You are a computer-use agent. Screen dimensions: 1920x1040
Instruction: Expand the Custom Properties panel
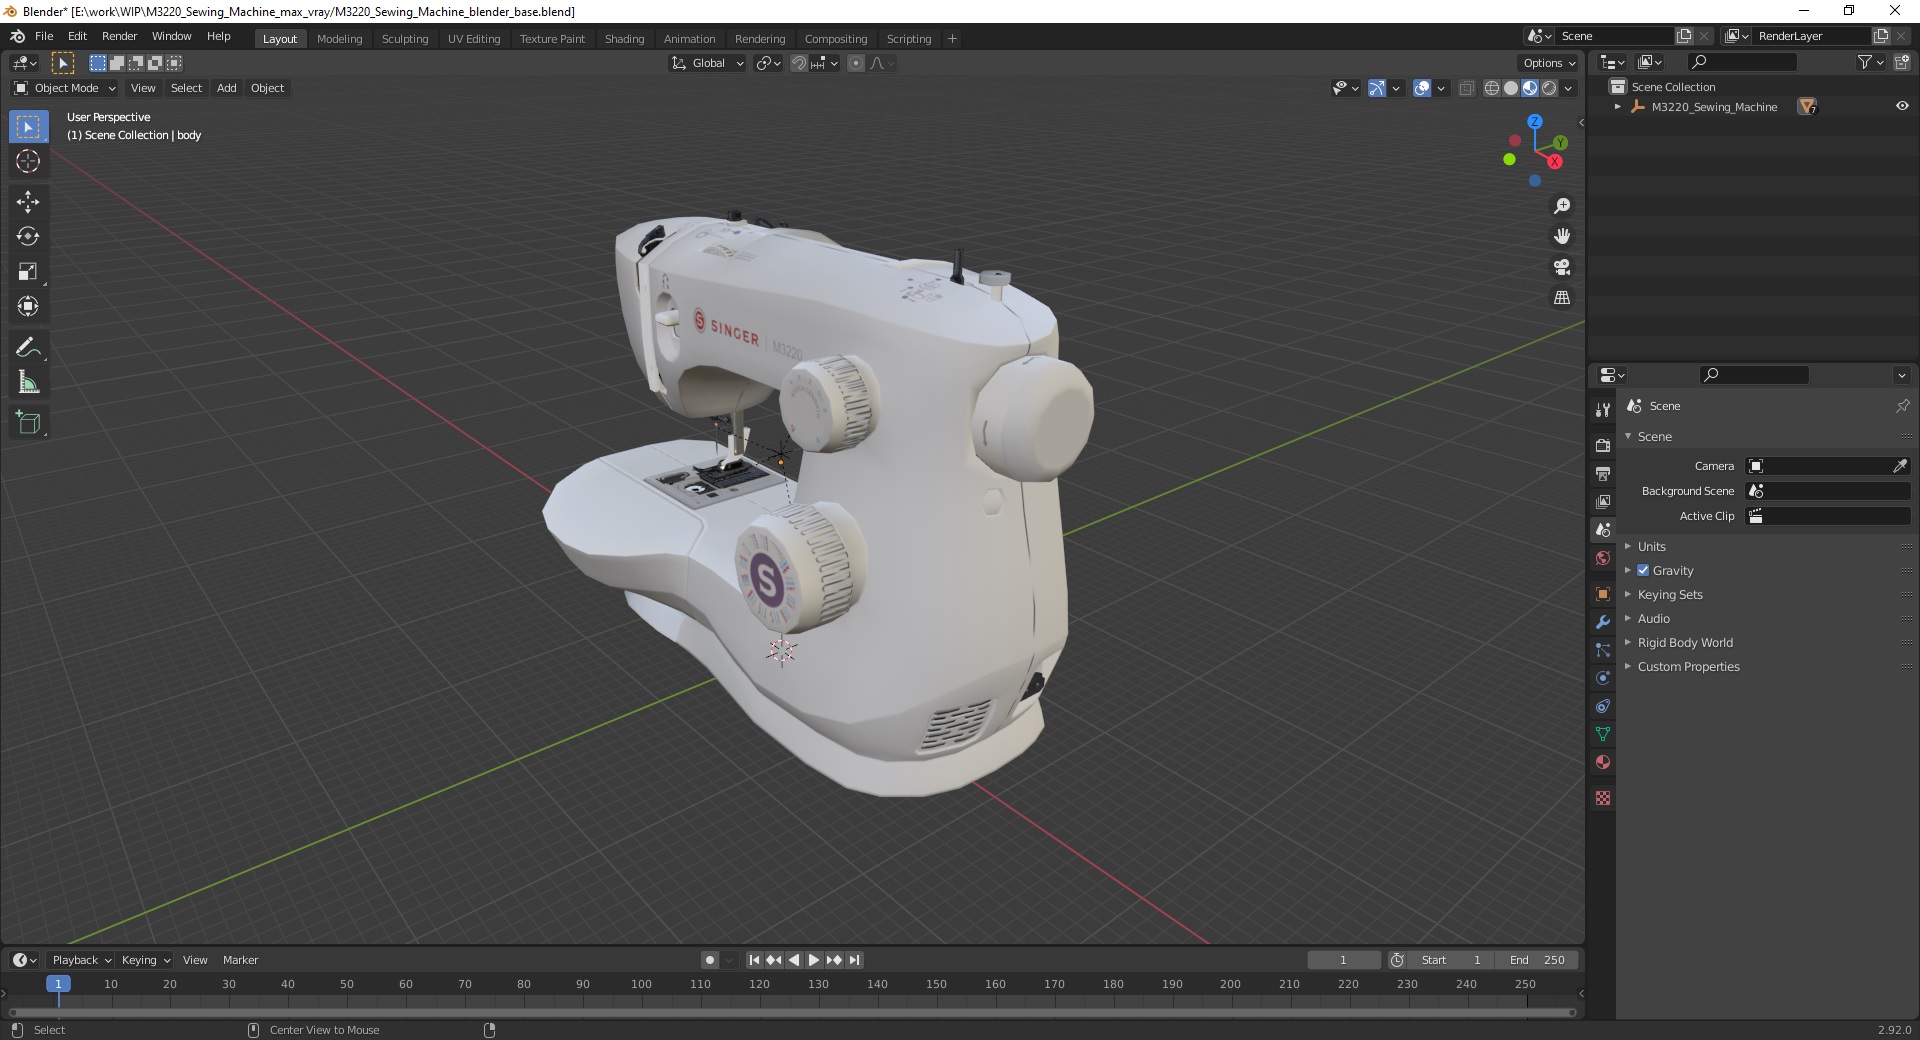coord(1688,666)
